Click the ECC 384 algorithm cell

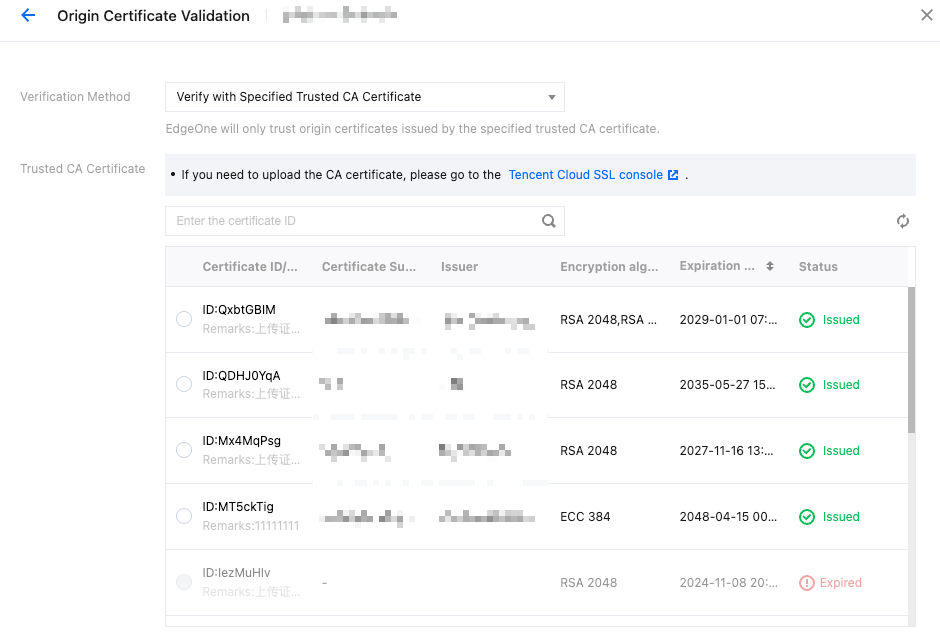coord(585,517)
